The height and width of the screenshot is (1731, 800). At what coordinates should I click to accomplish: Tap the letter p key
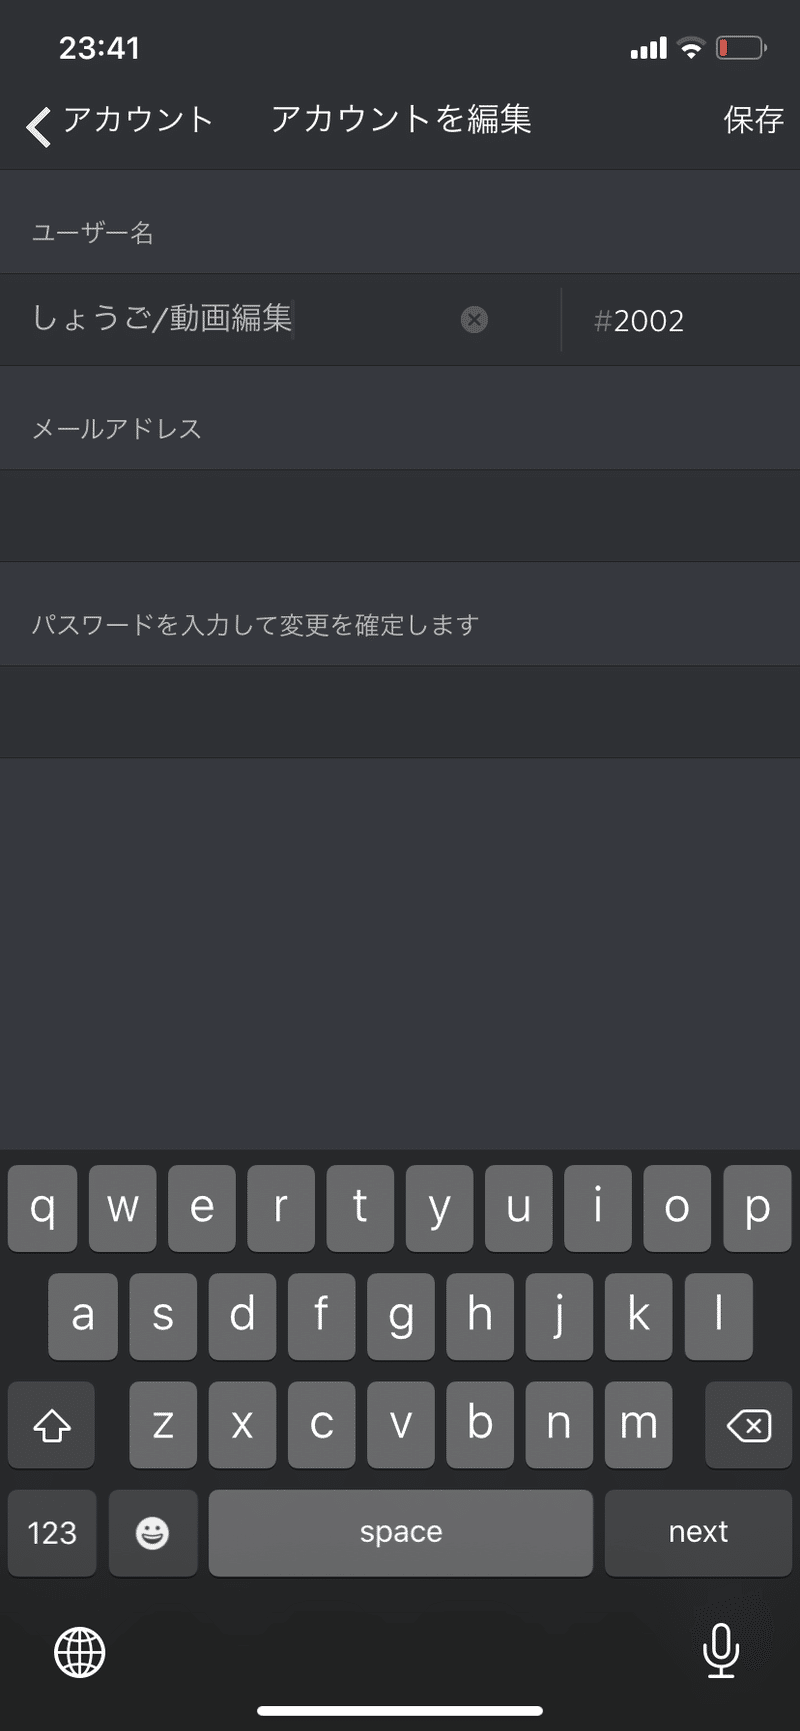[757, 1208]
